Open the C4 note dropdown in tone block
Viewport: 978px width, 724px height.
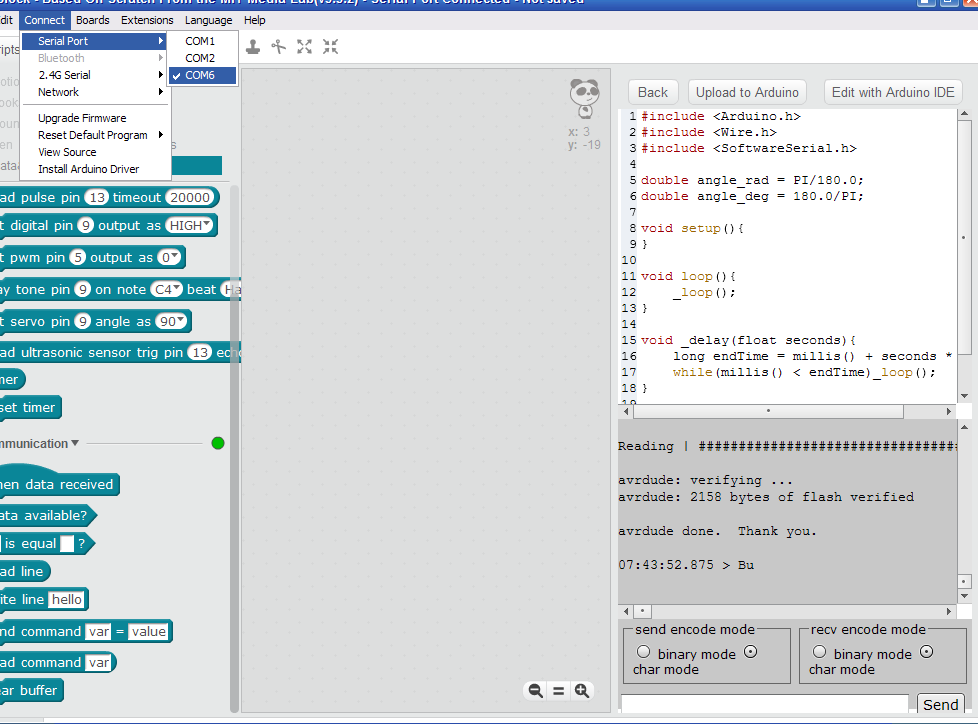166,290
